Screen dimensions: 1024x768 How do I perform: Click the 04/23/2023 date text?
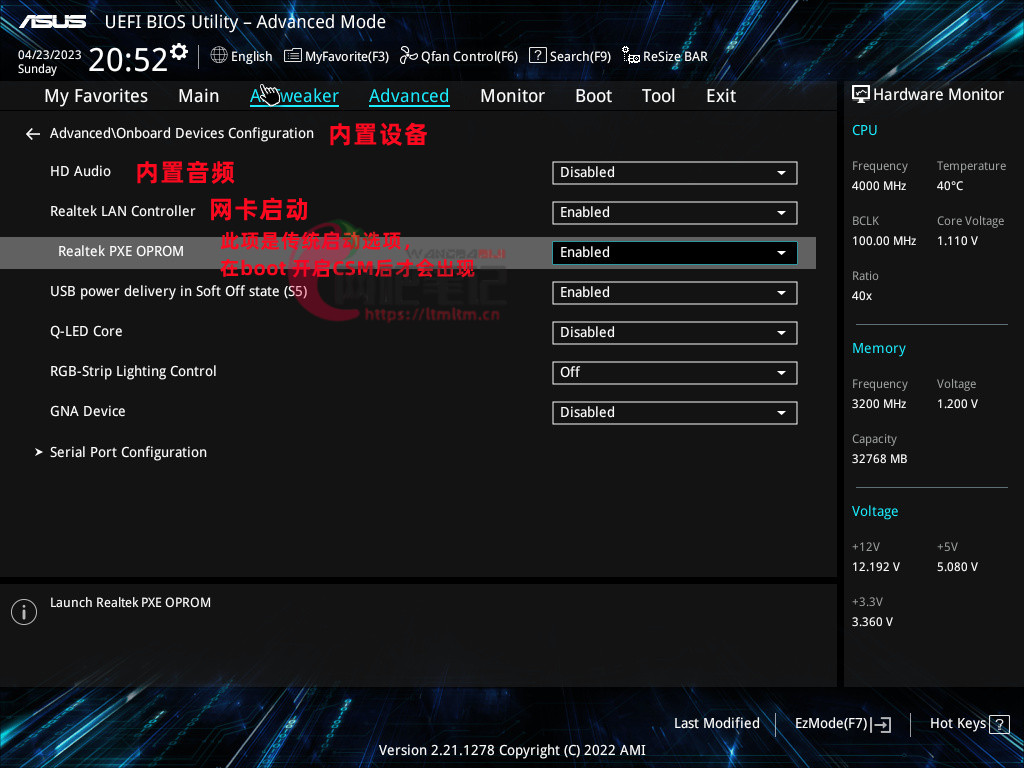(50, 55)
